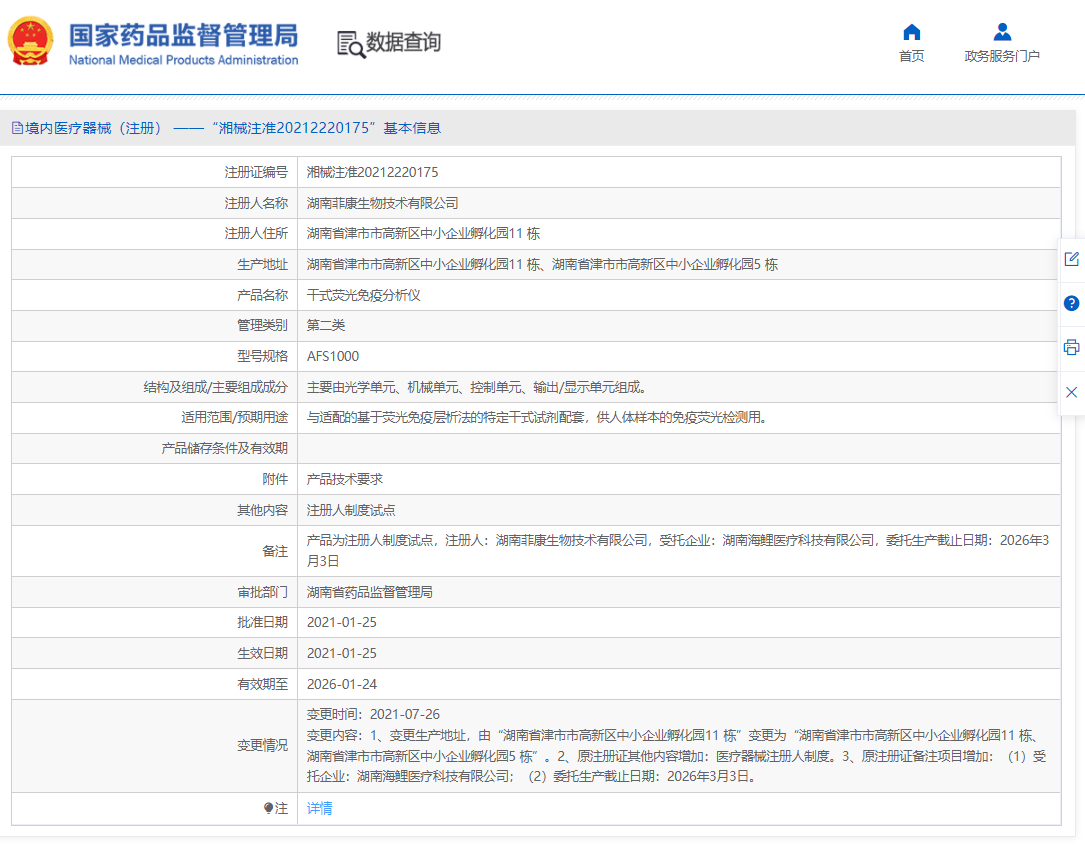Print the page using the printer icon
1085x854 pixels.
[x=1071, y=347]
